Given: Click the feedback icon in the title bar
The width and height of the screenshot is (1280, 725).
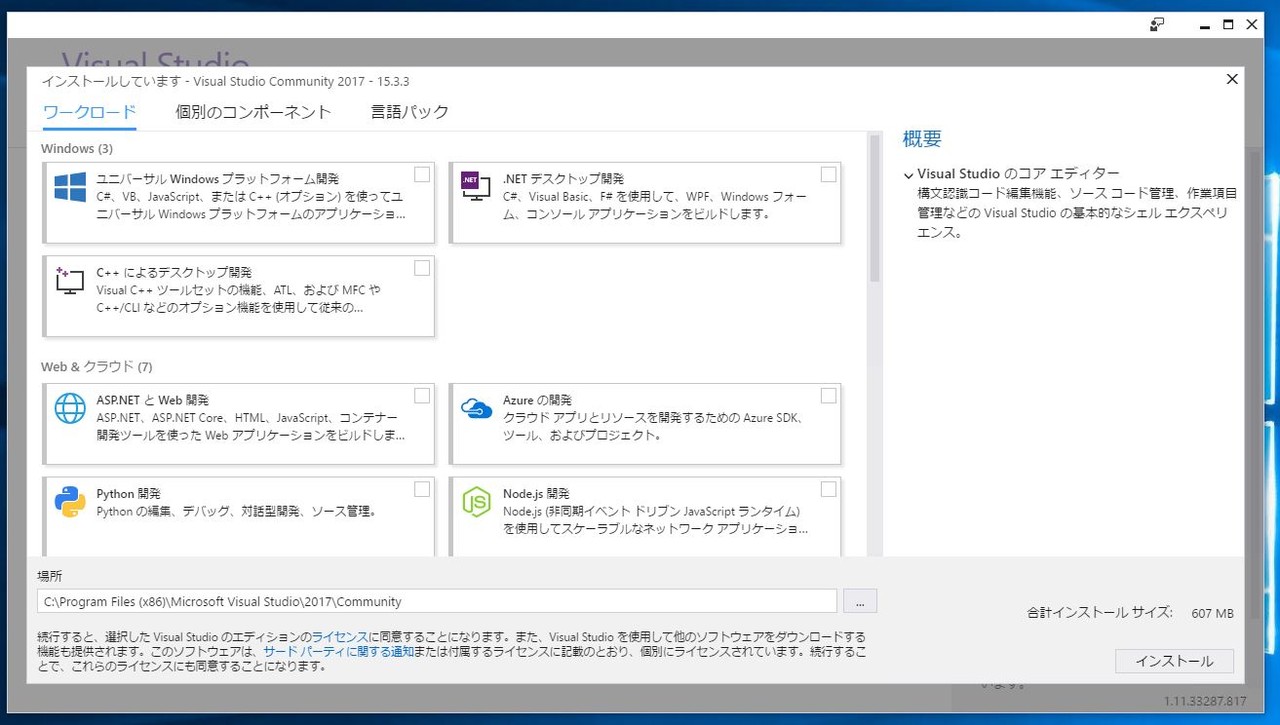Looking at the screenshot, I should (x=1157, y=25).
